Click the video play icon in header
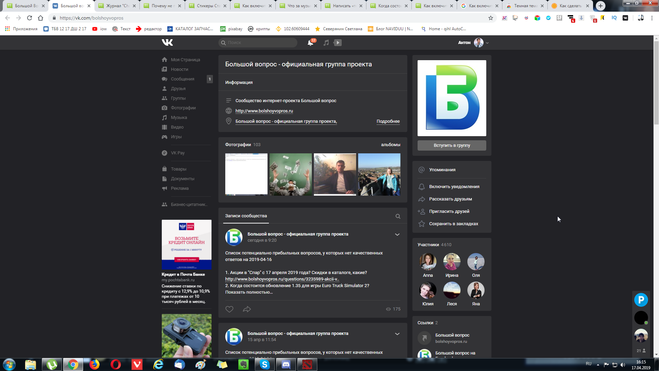This screenshot has width=659, height=371. (x=337, y=42)
